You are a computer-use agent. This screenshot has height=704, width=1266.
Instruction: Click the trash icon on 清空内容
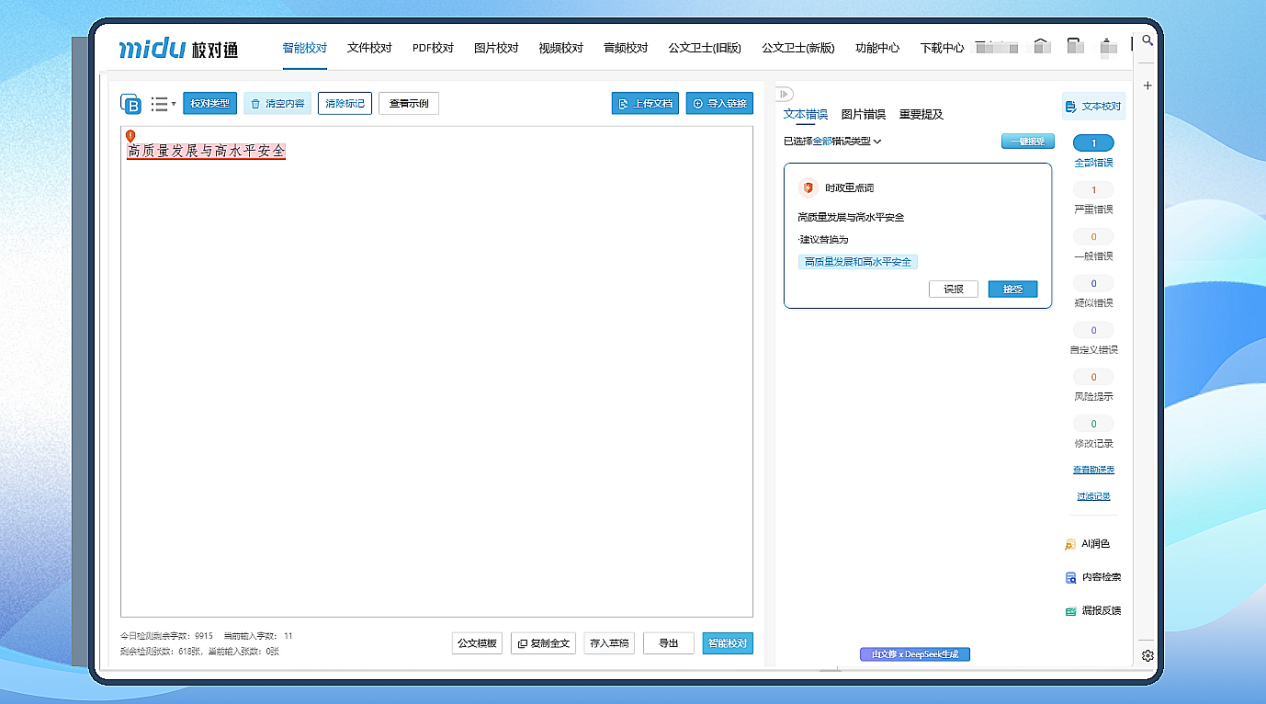(255, 103)
